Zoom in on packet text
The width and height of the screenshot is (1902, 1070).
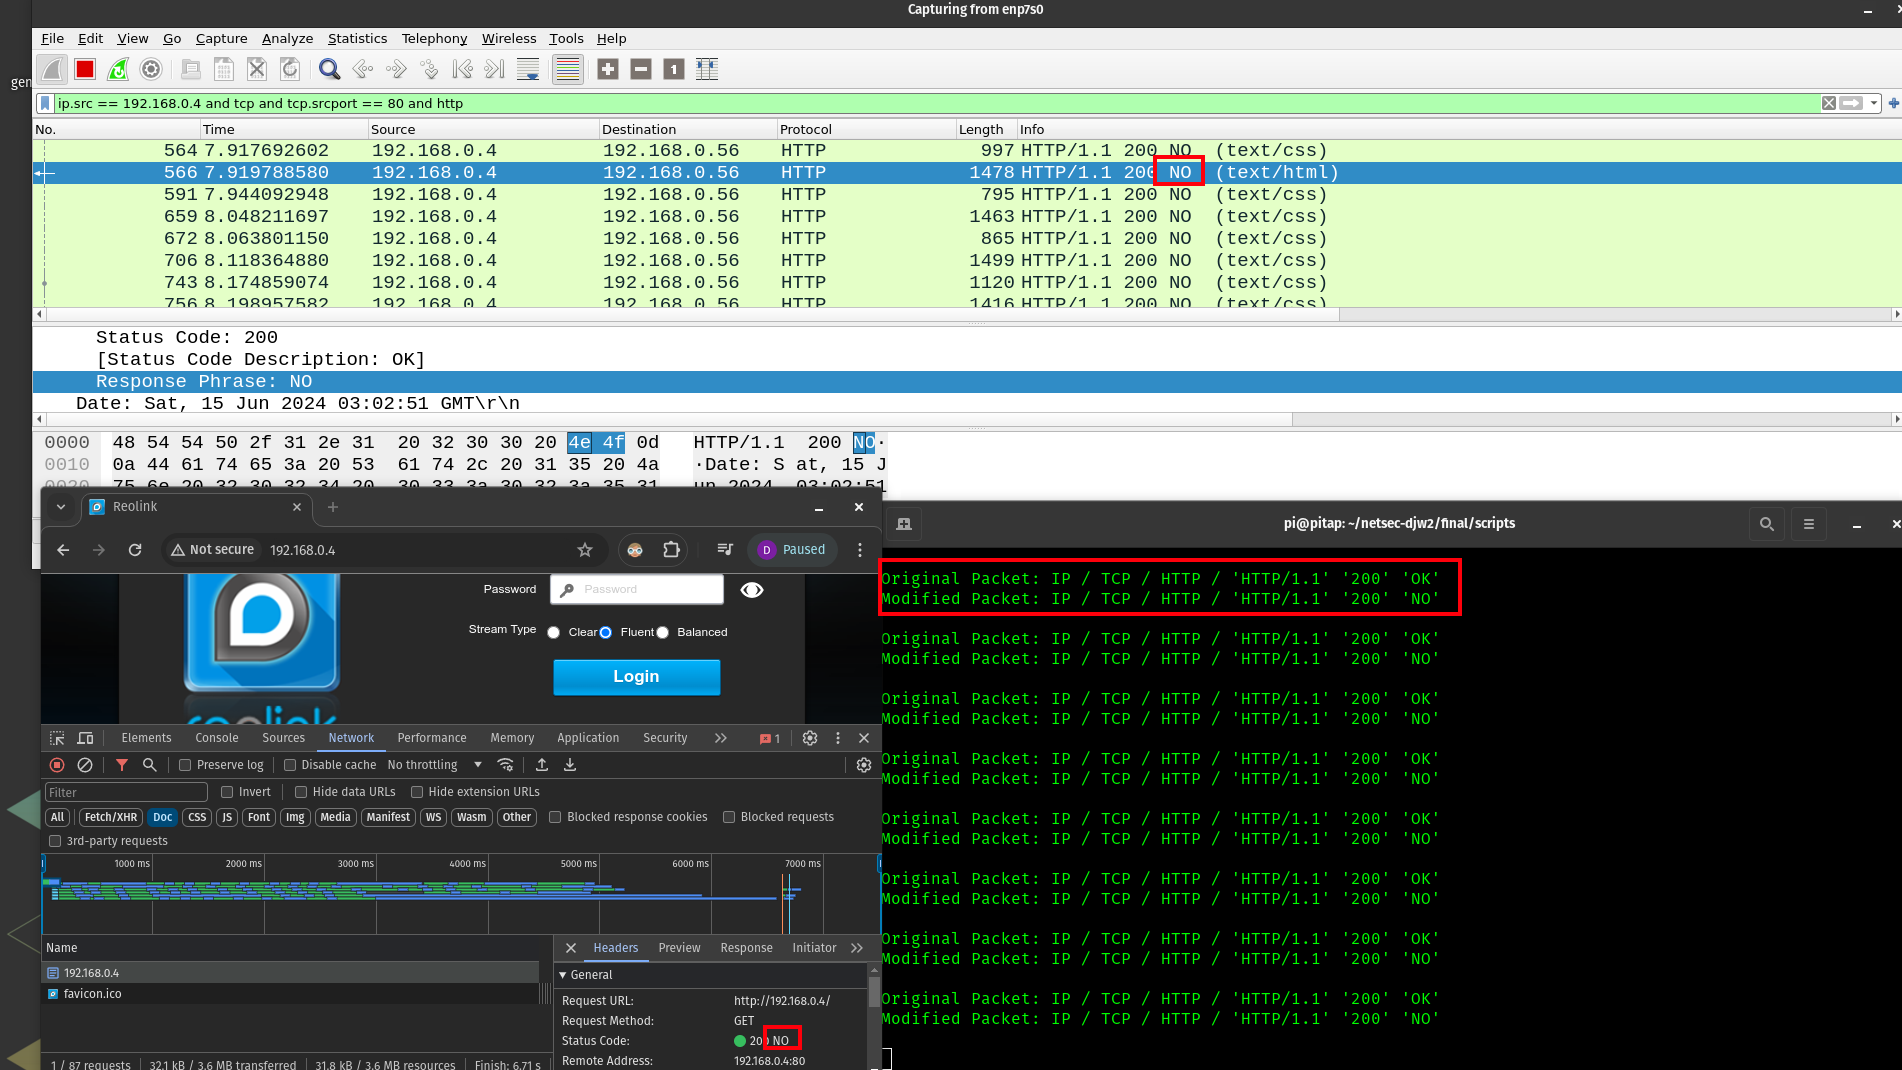pos(608,69)
